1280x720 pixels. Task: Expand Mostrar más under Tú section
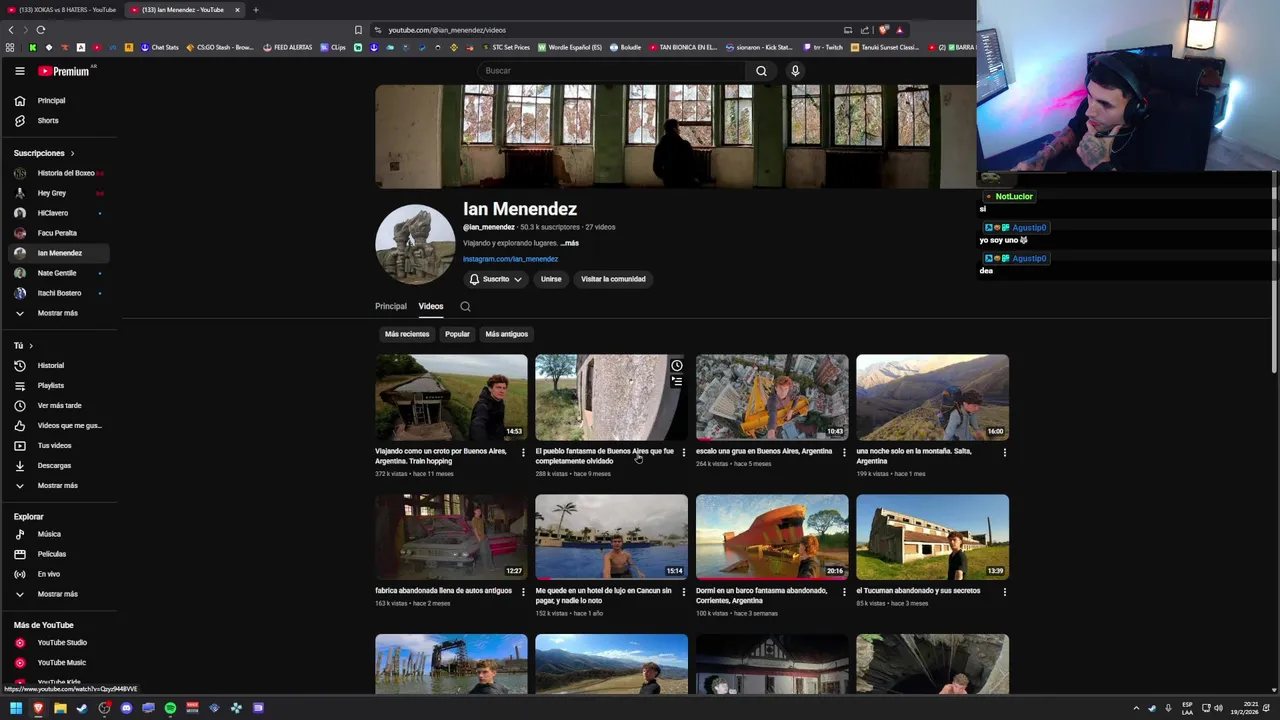[59, 486]
